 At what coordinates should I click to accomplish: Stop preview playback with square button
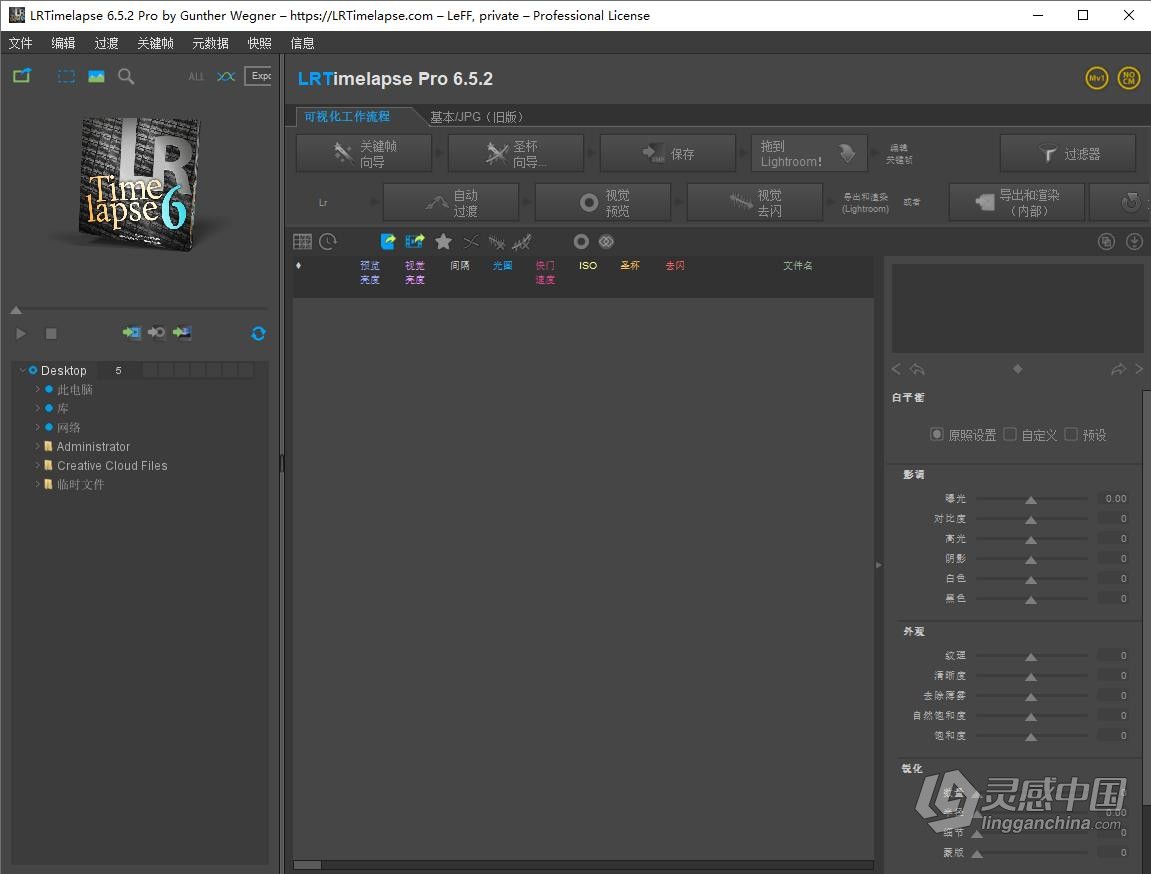click(51, 334)
